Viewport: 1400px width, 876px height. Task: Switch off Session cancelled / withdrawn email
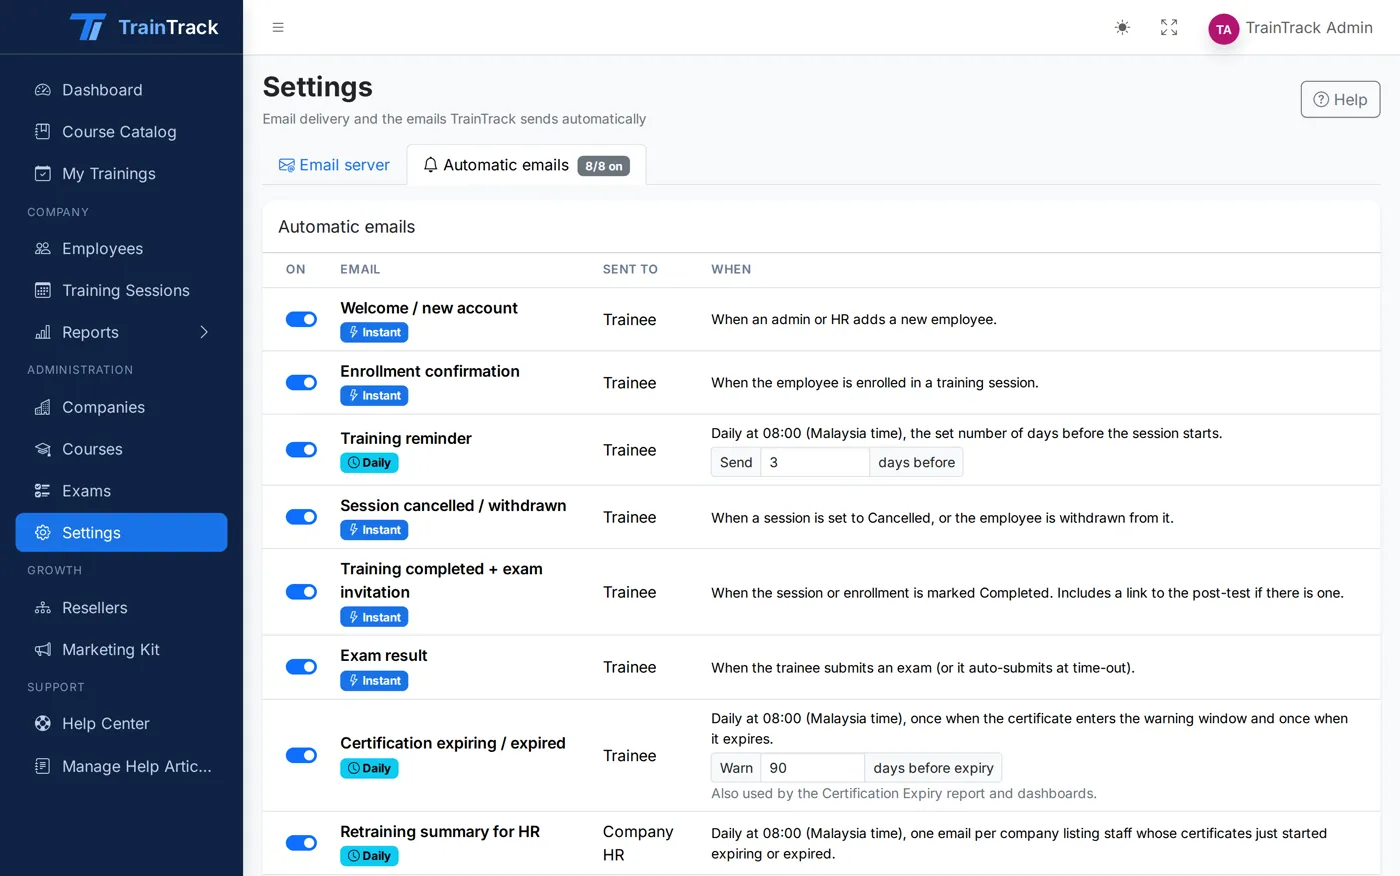coord(301,517)
